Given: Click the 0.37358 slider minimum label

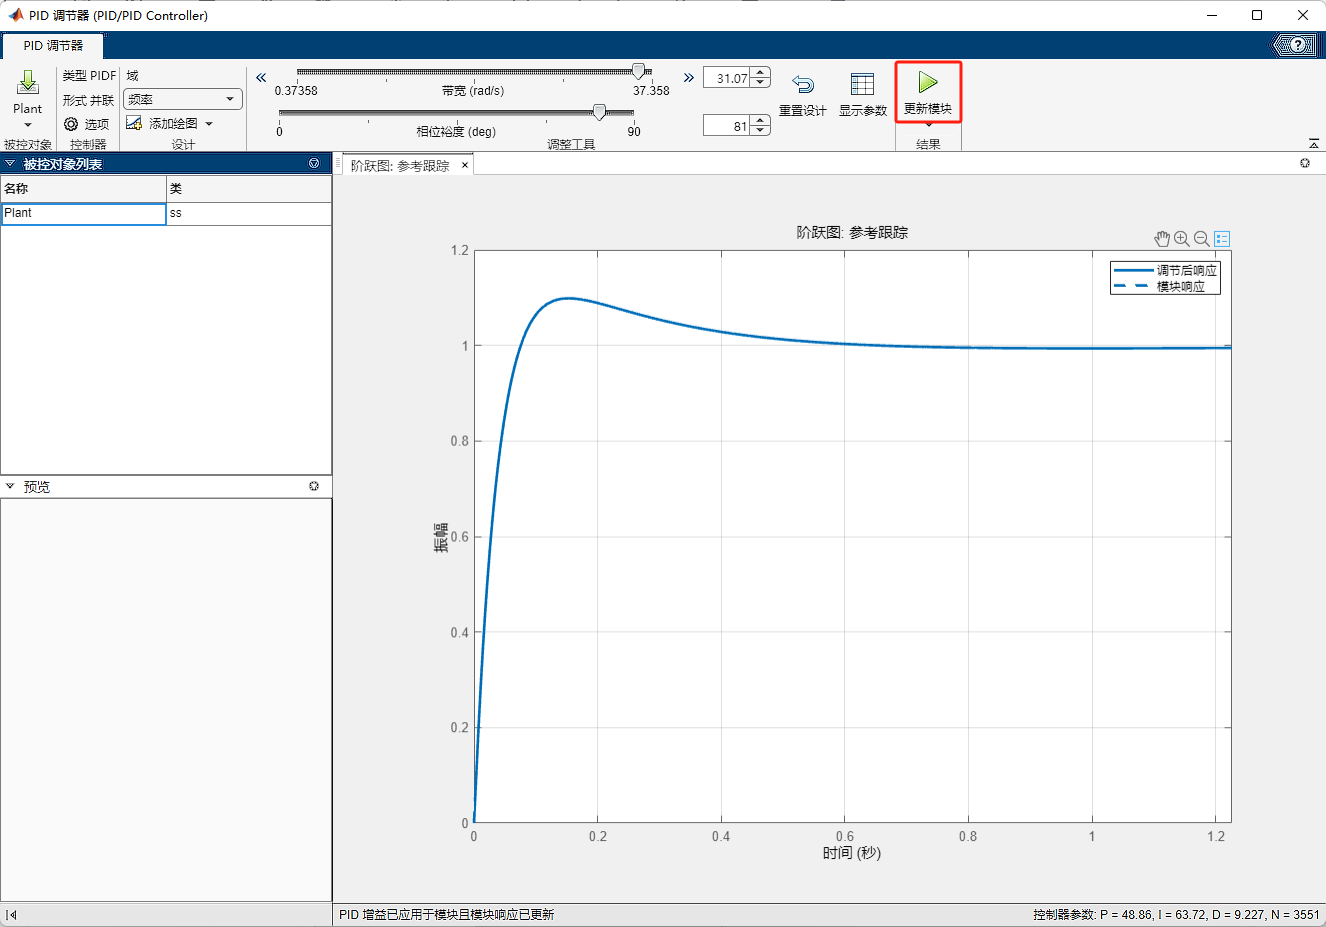Looking at the screenshot, I should (296, 91).
